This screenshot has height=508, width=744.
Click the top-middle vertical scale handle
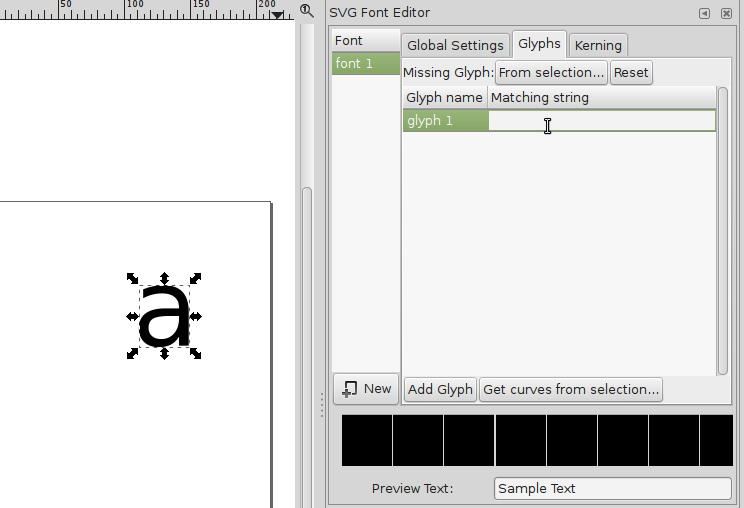164,277
